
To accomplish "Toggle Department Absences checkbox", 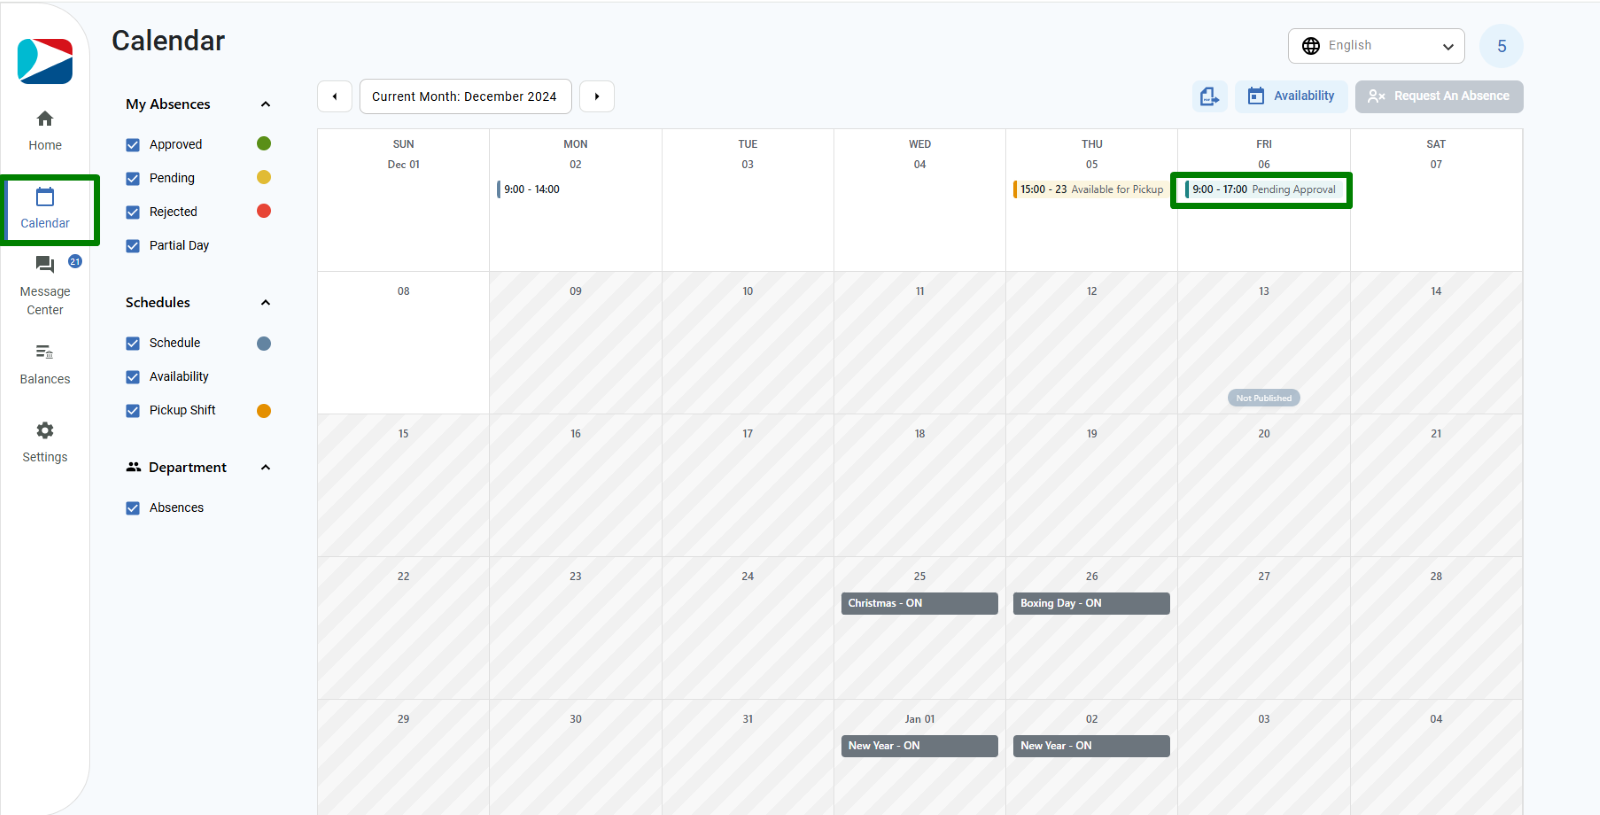I will [x=133, y=508].
